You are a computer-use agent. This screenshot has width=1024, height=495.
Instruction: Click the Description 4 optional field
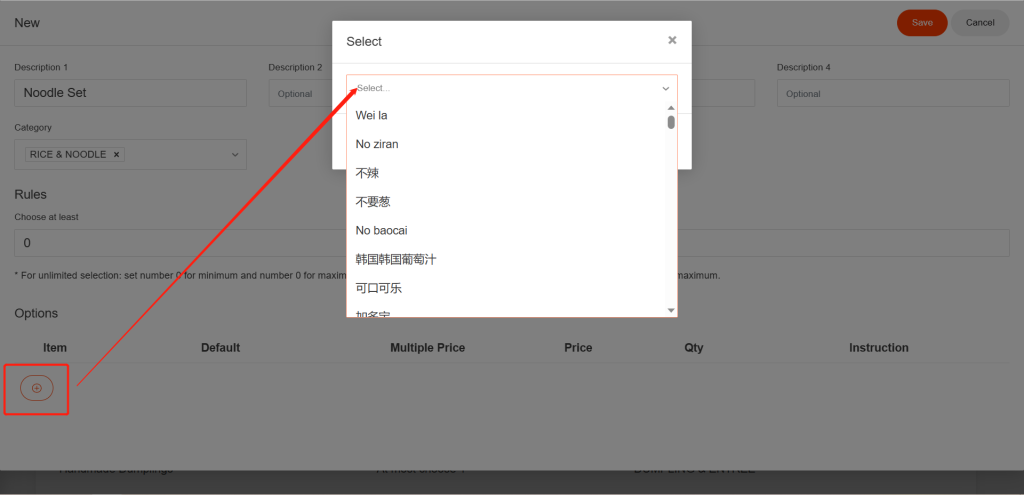(893, 93)
